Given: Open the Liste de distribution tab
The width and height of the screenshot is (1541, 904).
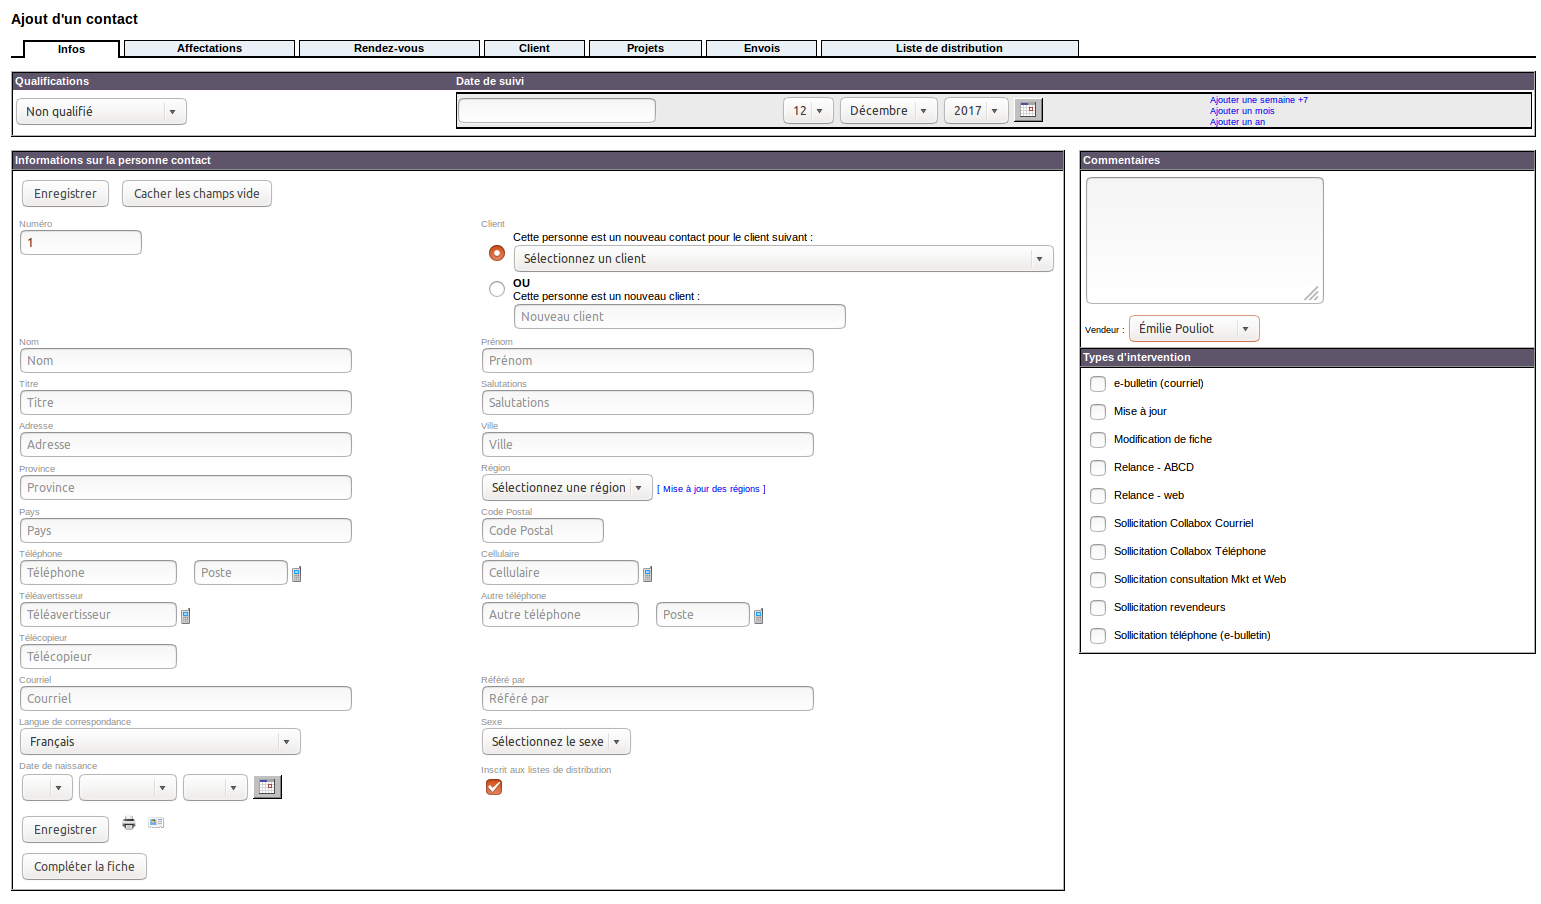Looking at the screenshot, I should [949, 48].
